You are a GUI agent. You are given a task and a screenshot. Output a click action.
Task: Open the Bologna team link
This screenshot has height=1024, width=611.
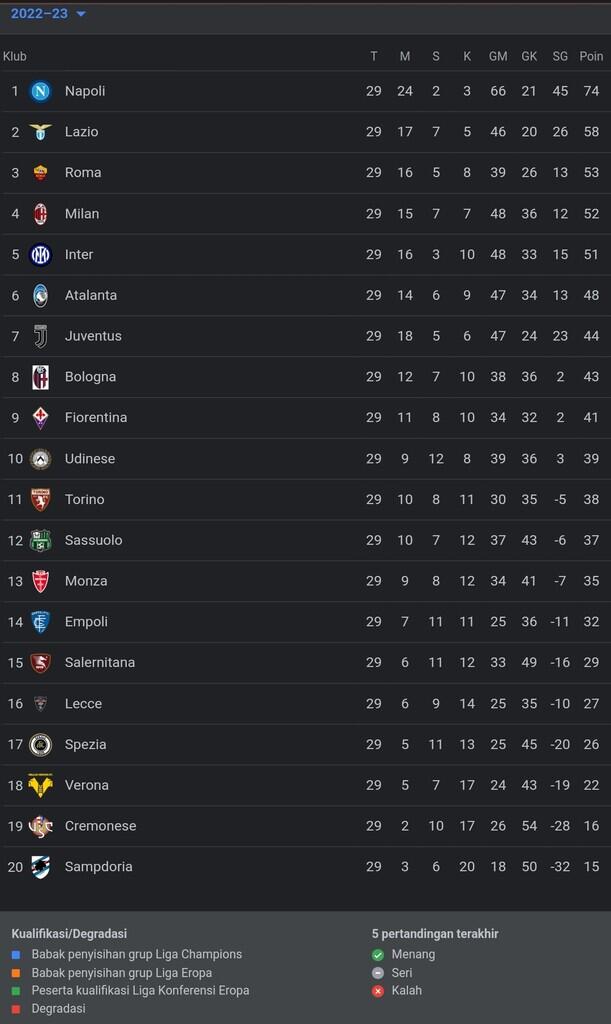pyautogui.click(x=90, y=377)
